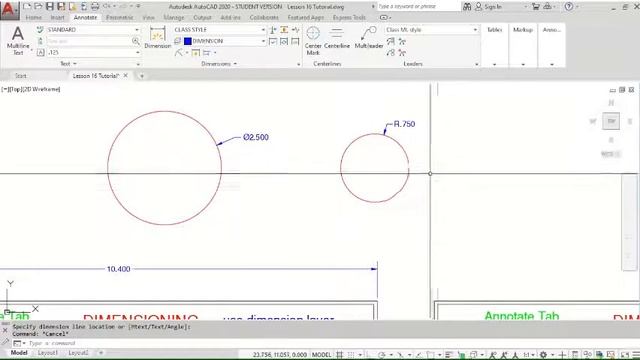The height and width of the screenshot is (360, 640).
Task: Switch to the Parametric ribbon tab
Action: [x=120, y=18]
